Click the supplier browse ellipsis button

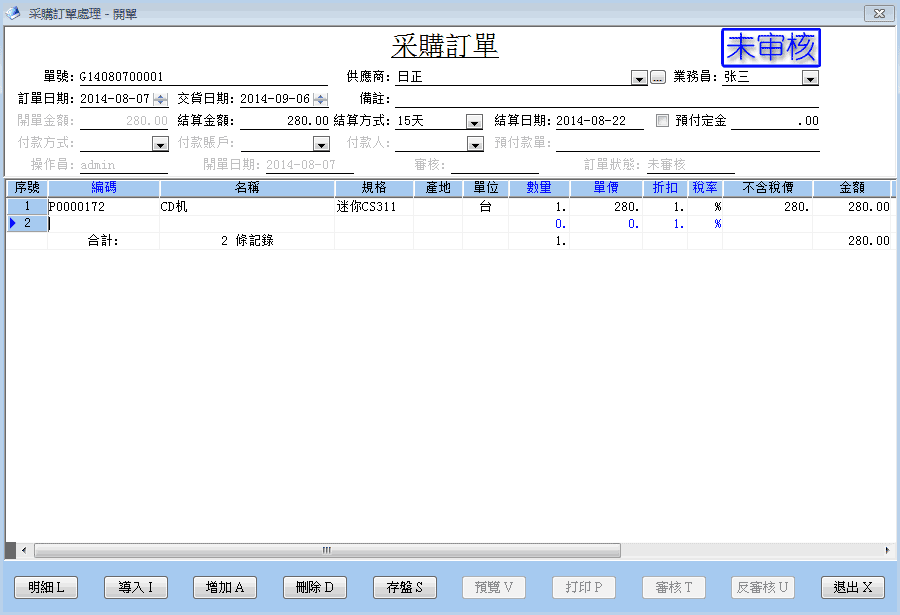657,77
